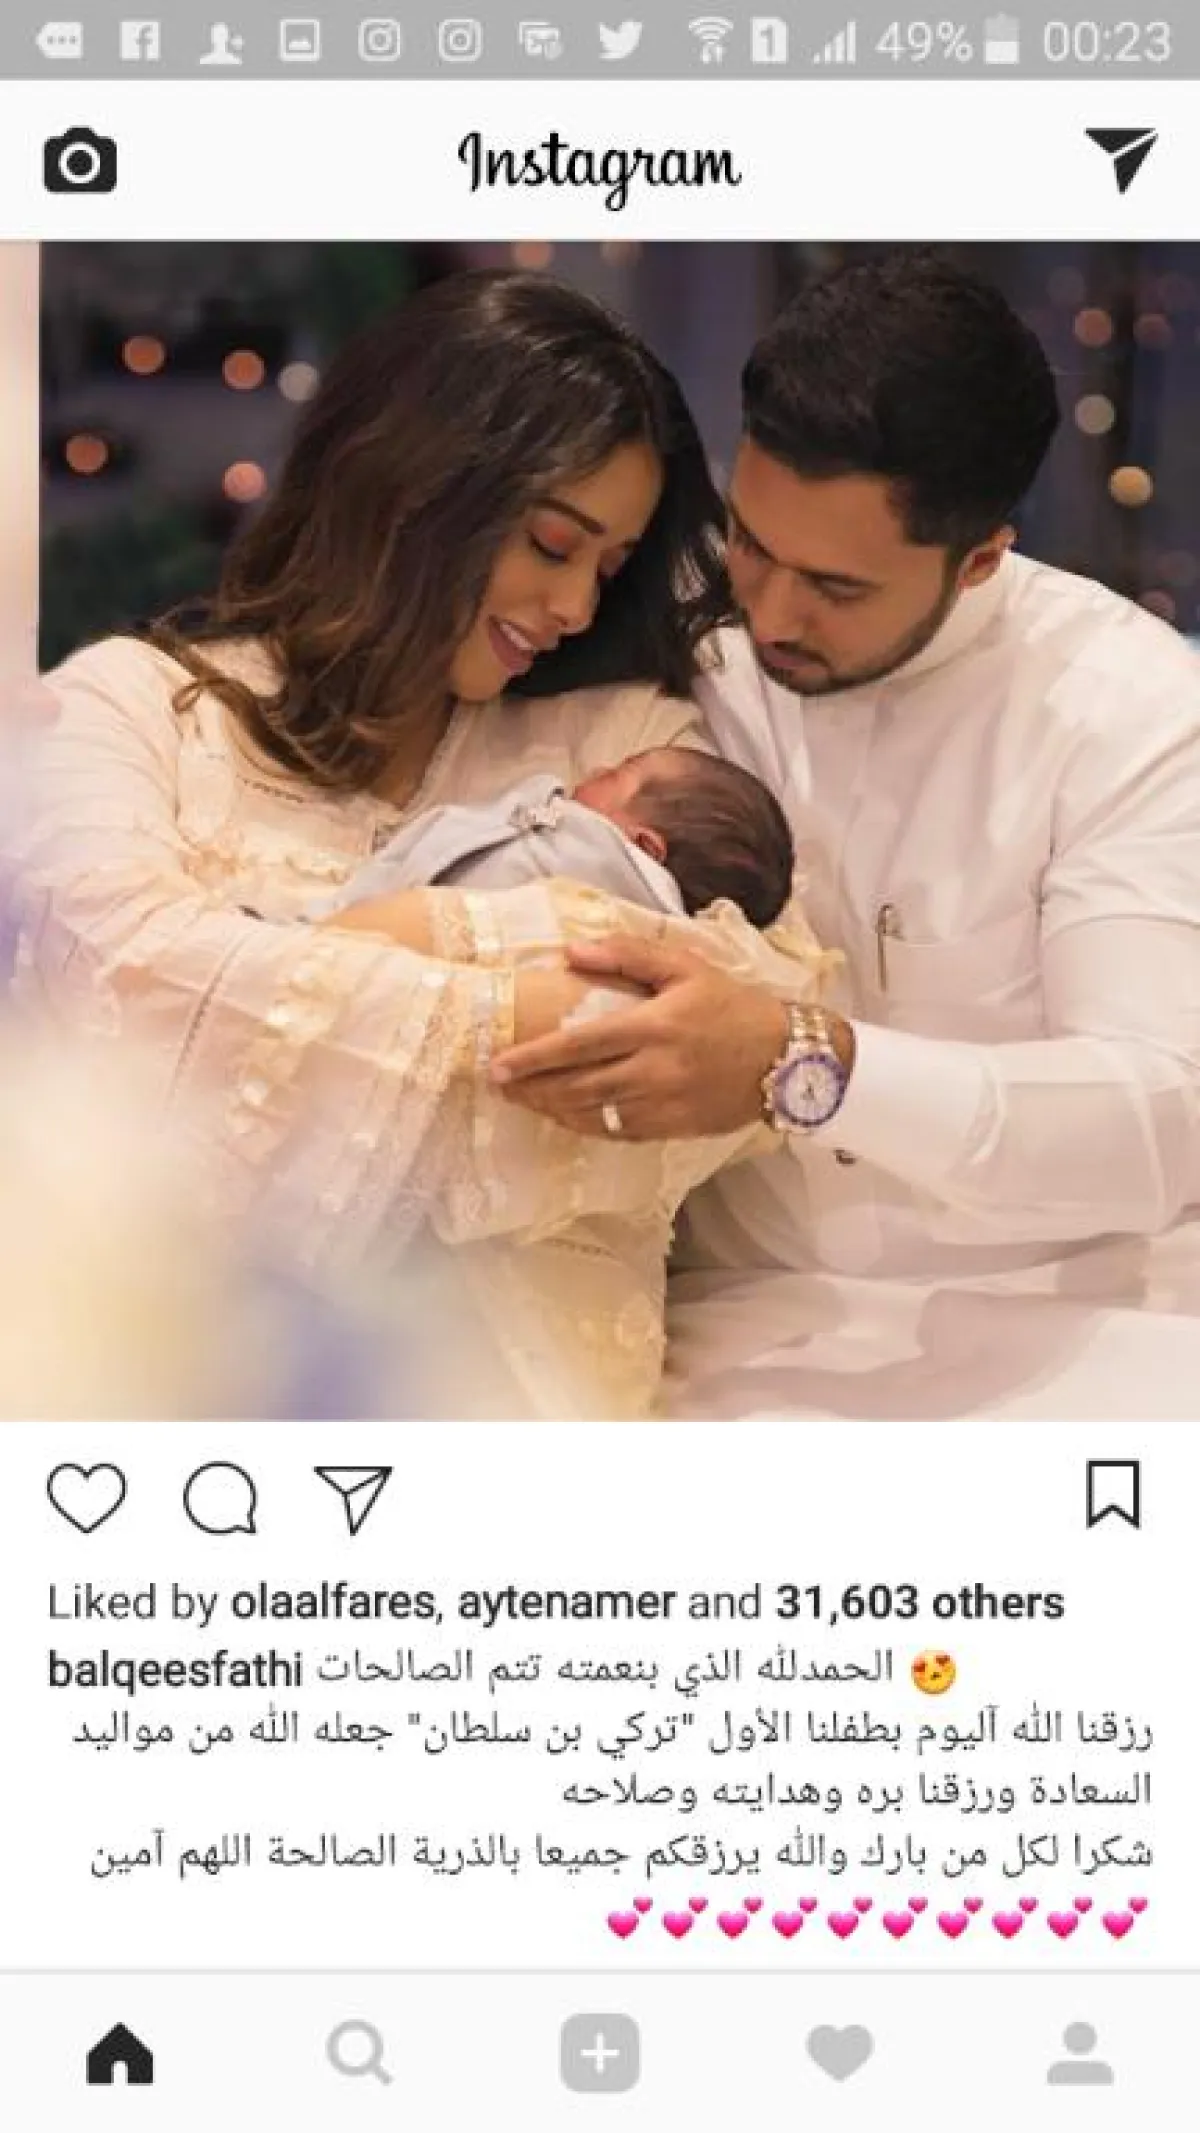Screen dimensions: 1200x2133
Task: Tap the post photo of family
Action: (x=600, y=831)
